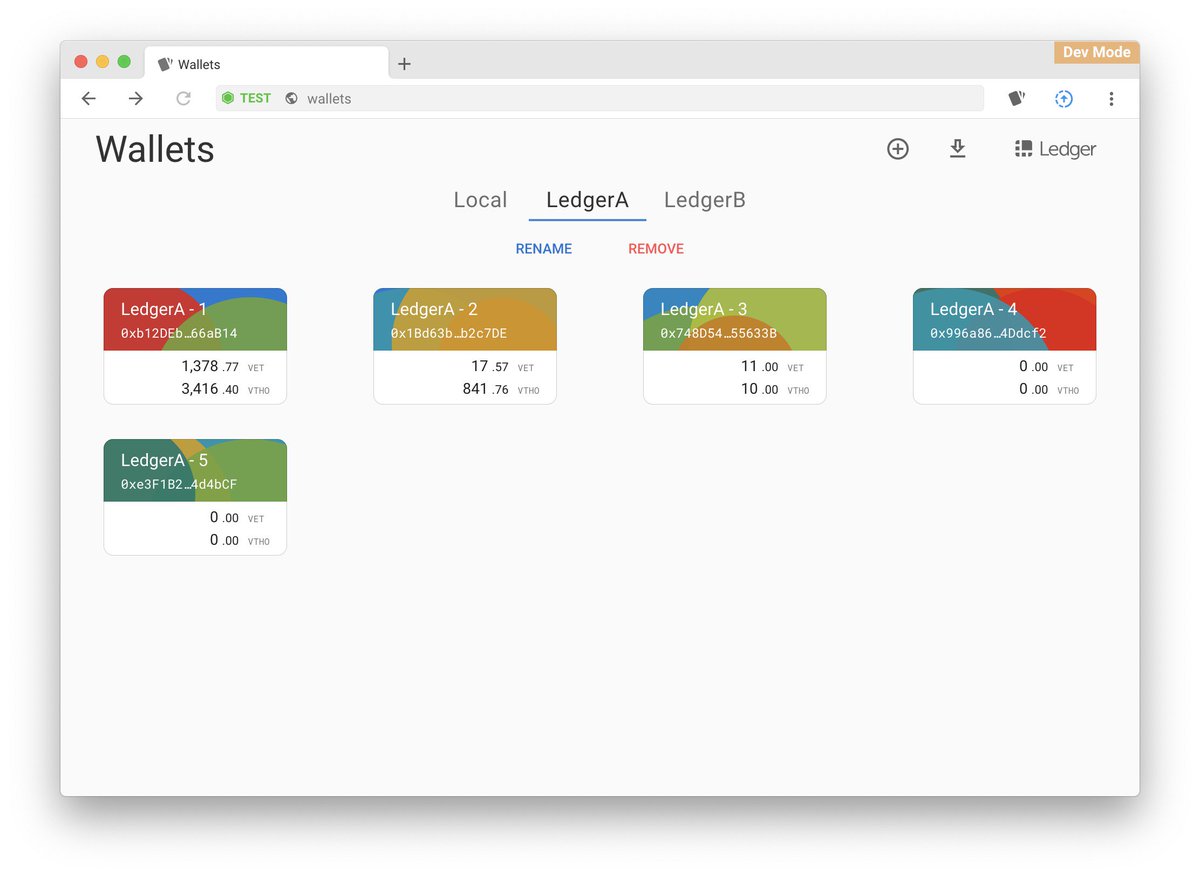Open a new tab with plus button
The width and height of the screenshot is (1200, 876).
click(404, 64)
